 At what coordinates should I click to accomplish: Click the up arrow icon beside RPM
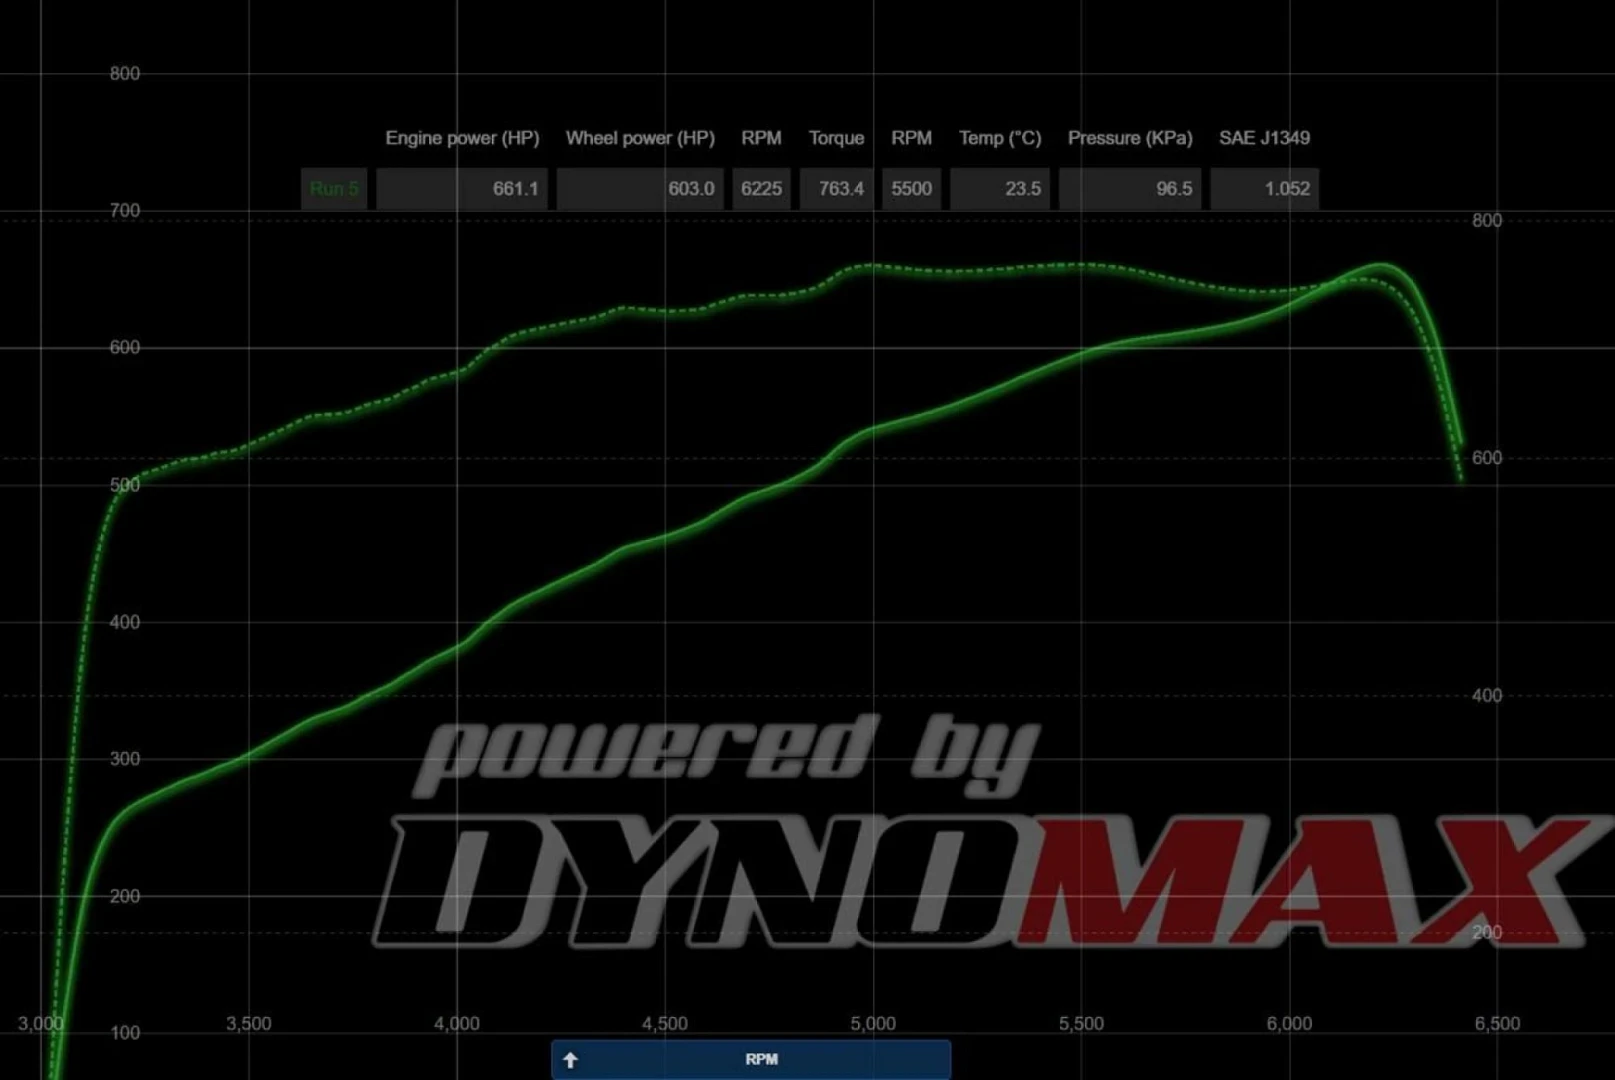pos(570,1060)
